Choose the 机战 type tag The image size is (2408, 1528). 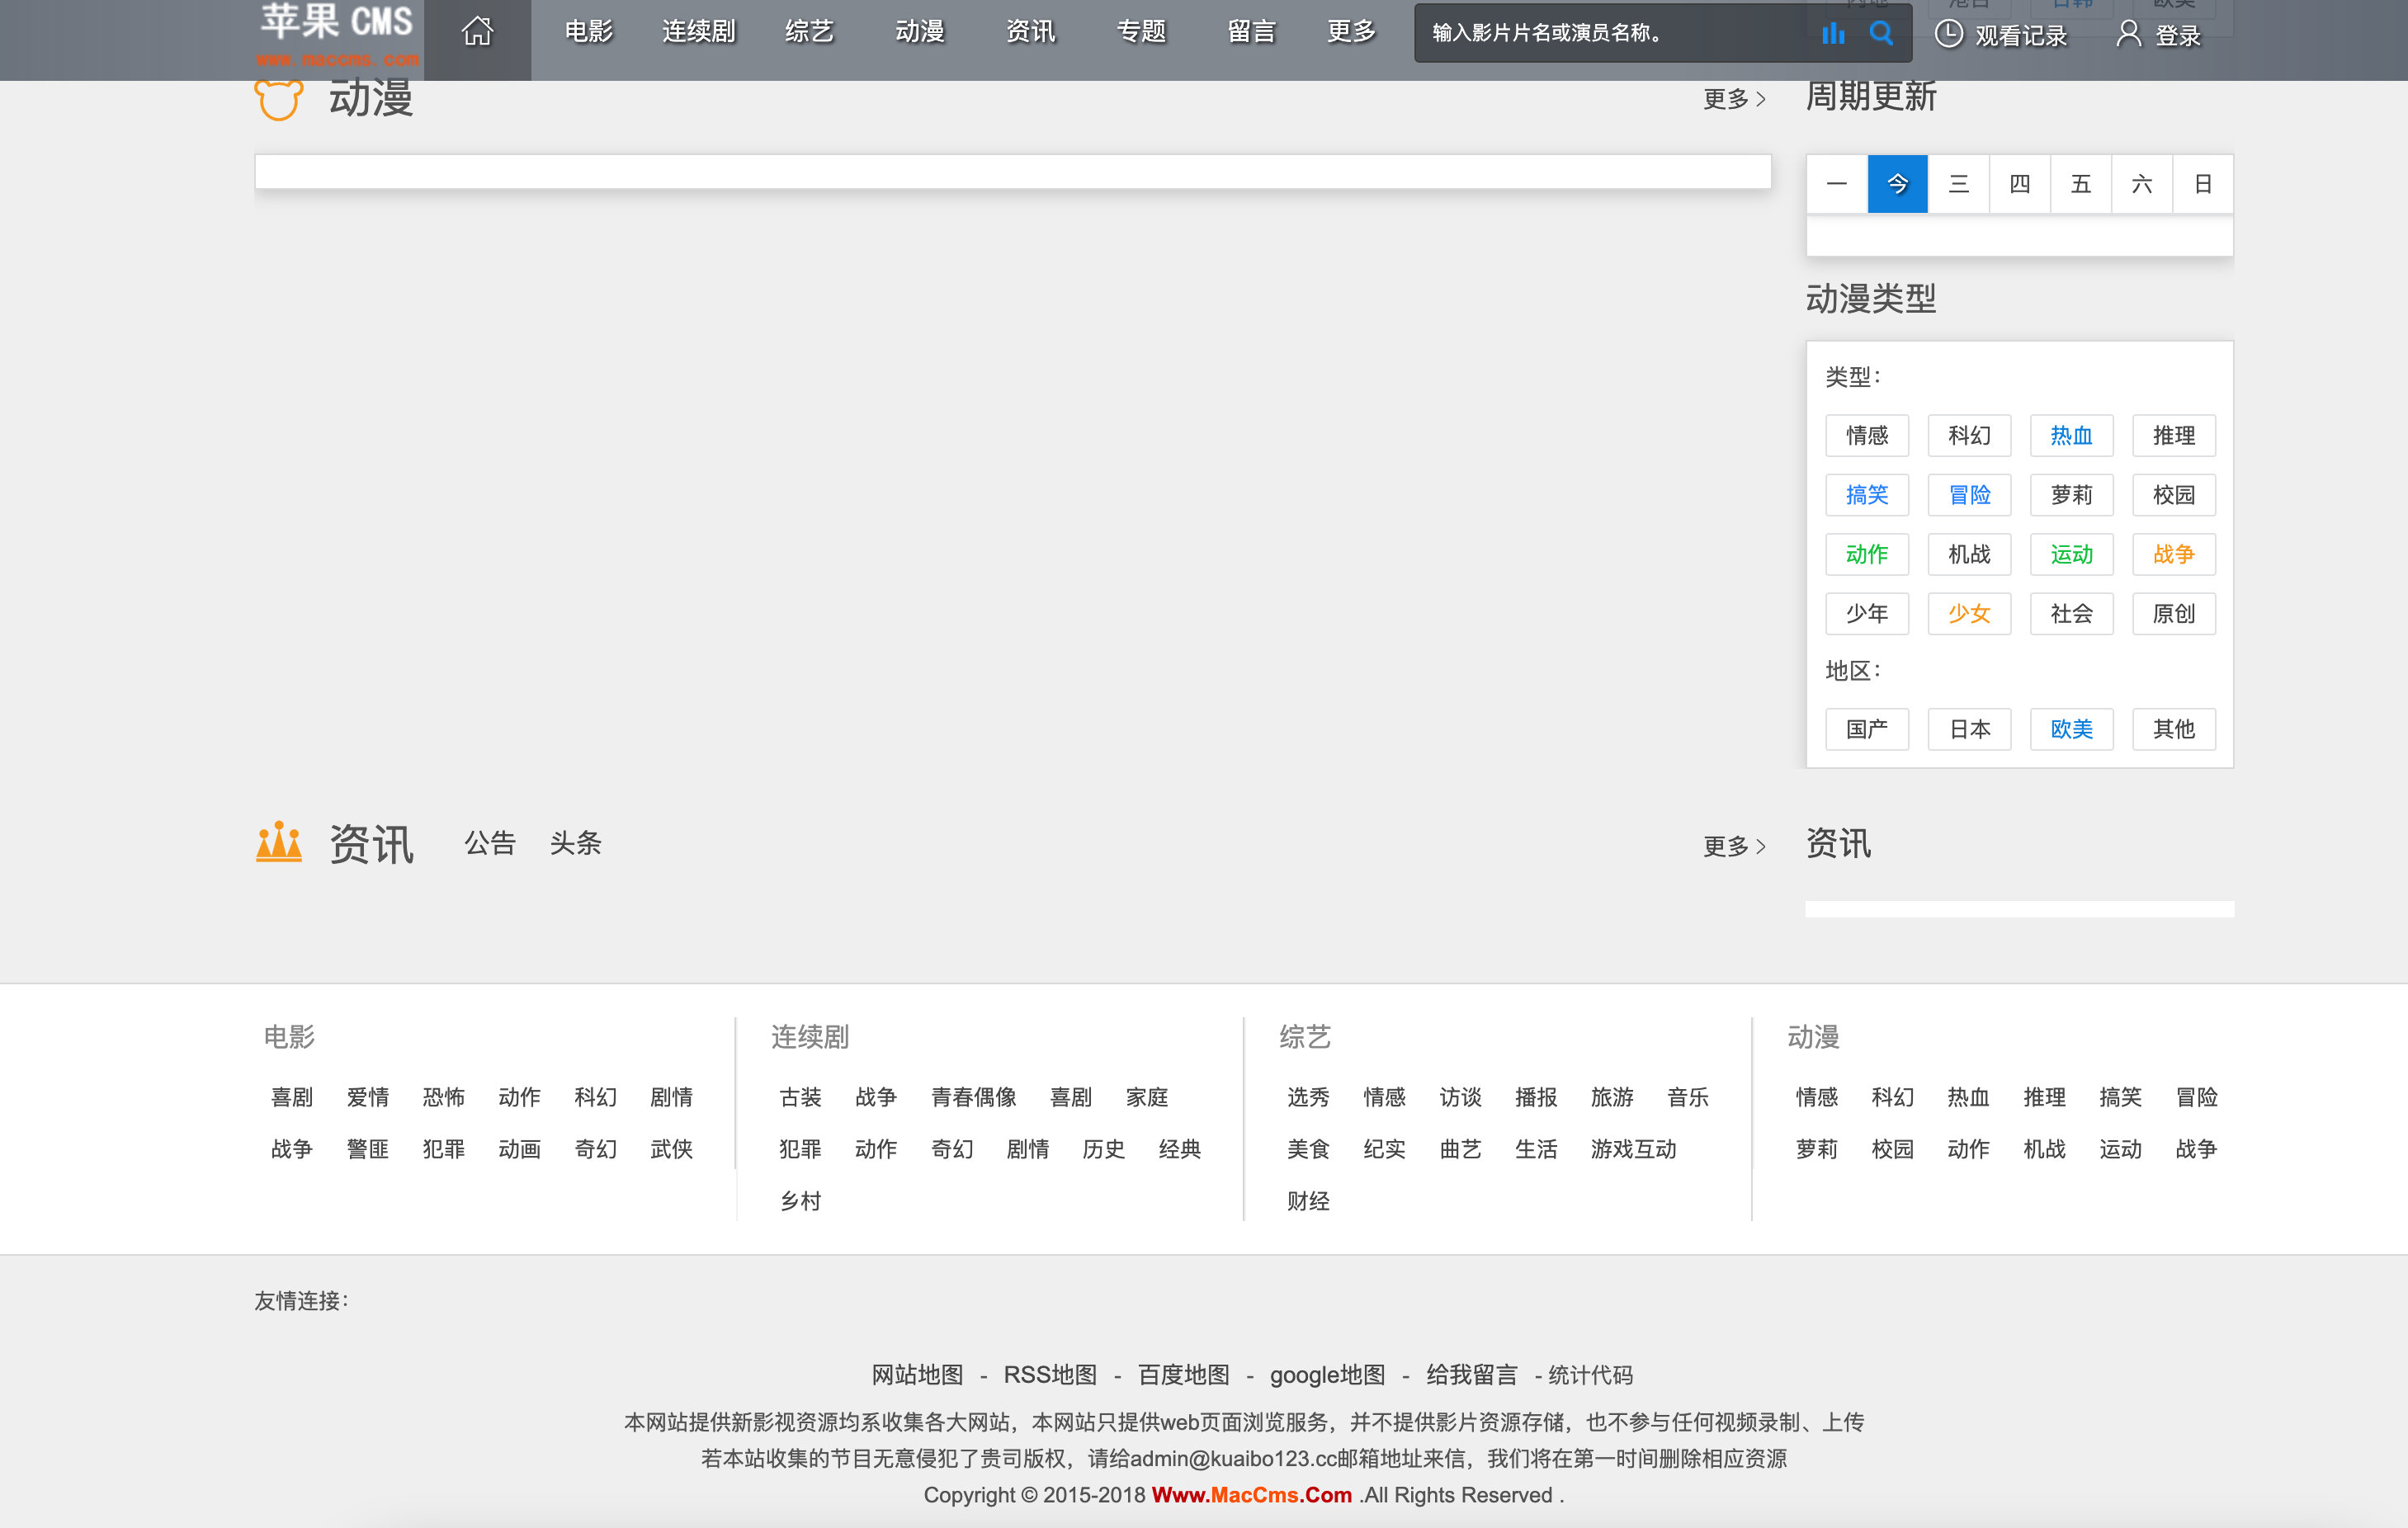coord(1969,554)
